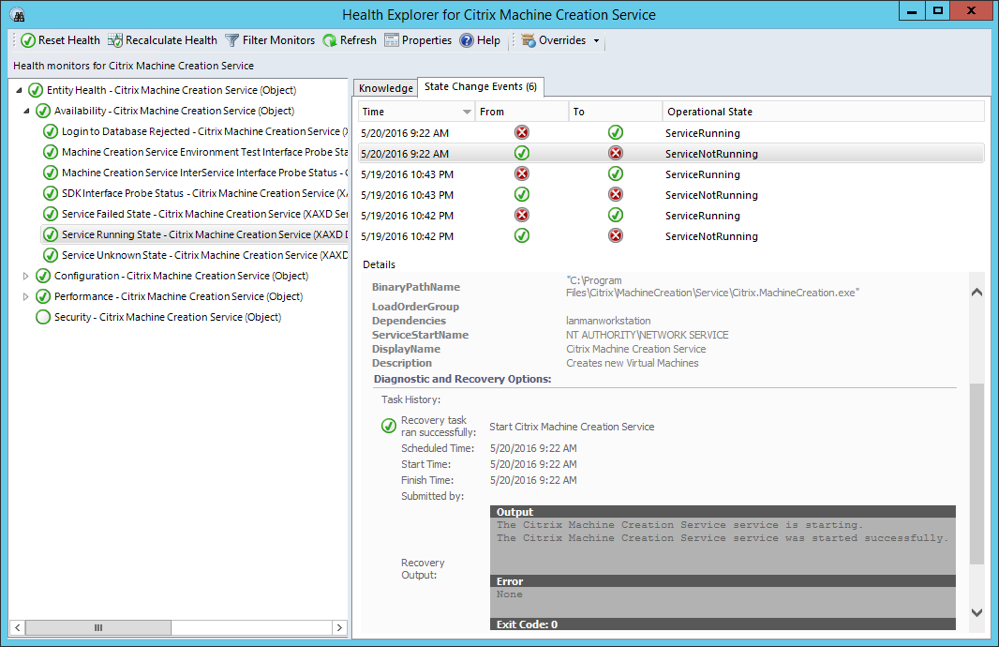Click Recalculate Health in the toolbar

162,40
